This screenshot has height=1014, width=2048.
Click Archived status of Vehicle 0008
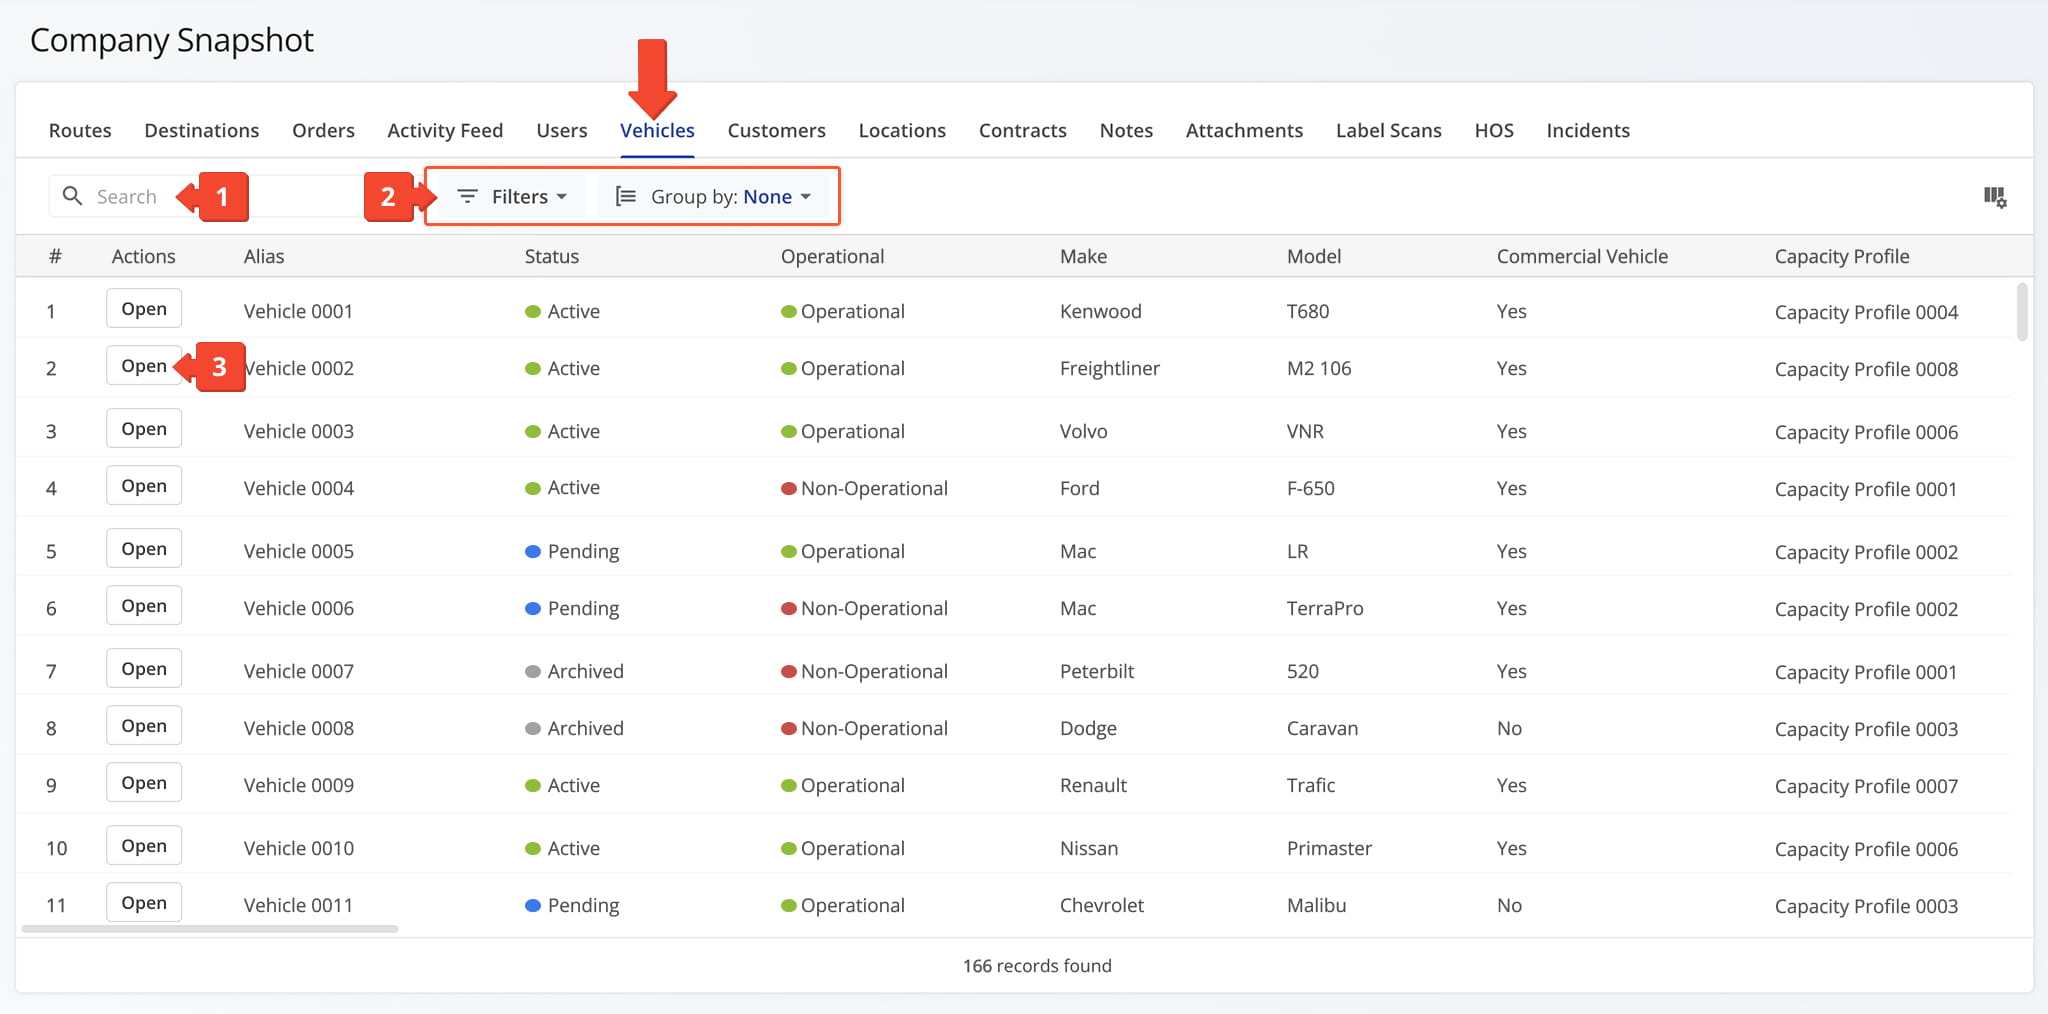575,728
